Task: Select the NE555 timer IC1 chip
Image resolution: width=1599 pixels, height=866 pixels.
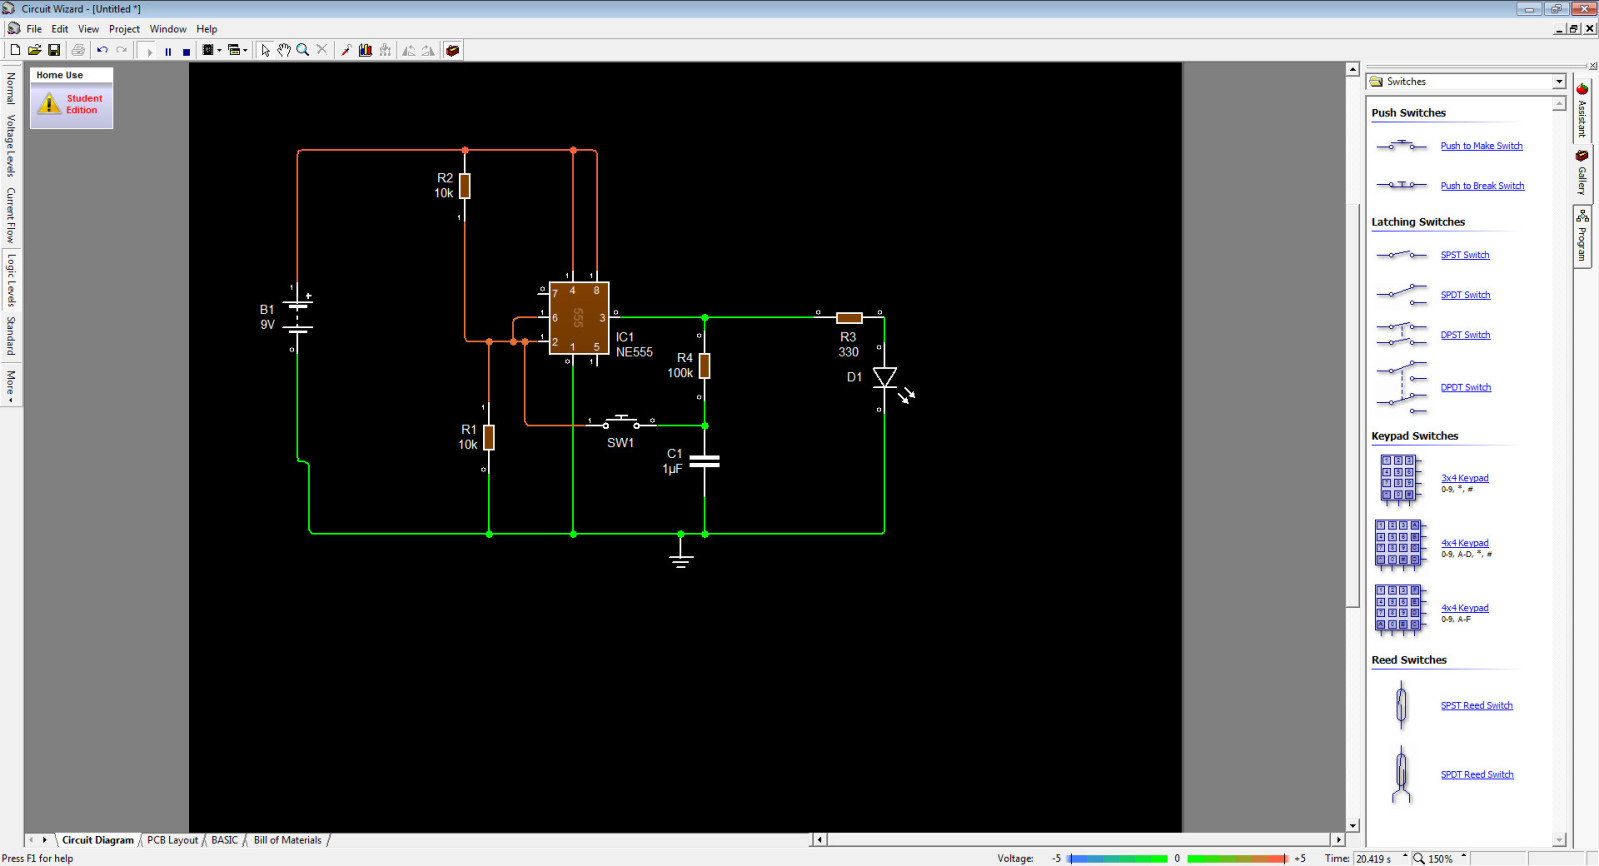Action: tap(579, 318)
